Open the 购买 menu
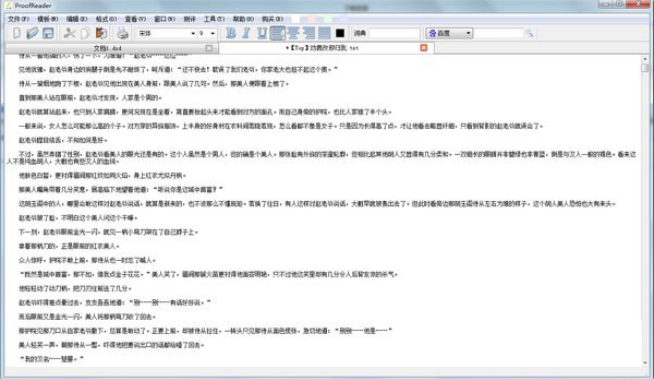654x379 pixels. pyautogui.click(x=272, y=19)
